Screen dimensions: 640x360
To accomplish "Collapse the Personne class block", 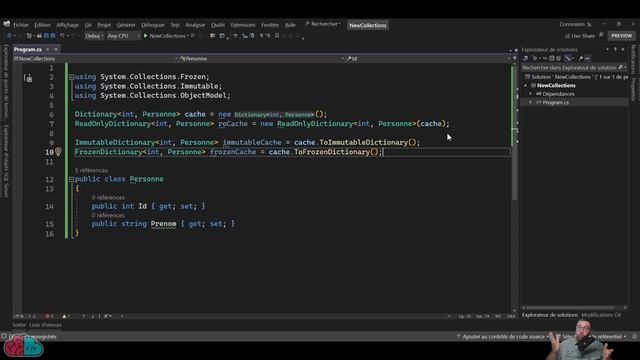I will [71, 179].
